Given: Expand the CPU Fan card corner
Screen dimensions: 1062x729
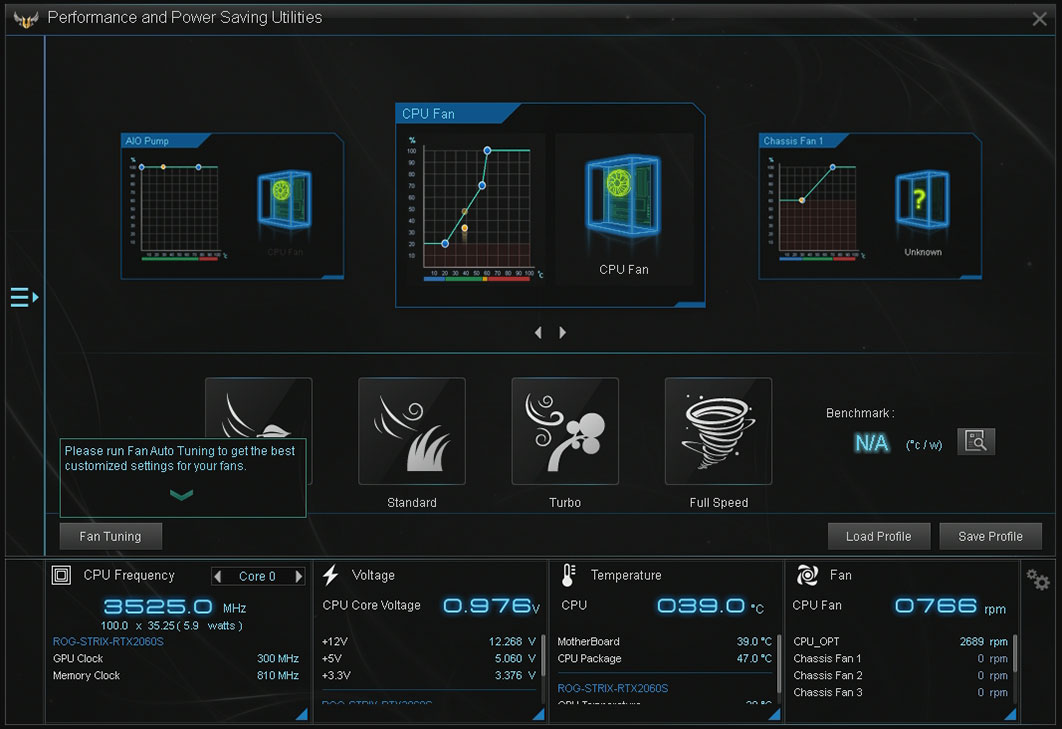Looking at the screenshot, I should coord(691,305).
